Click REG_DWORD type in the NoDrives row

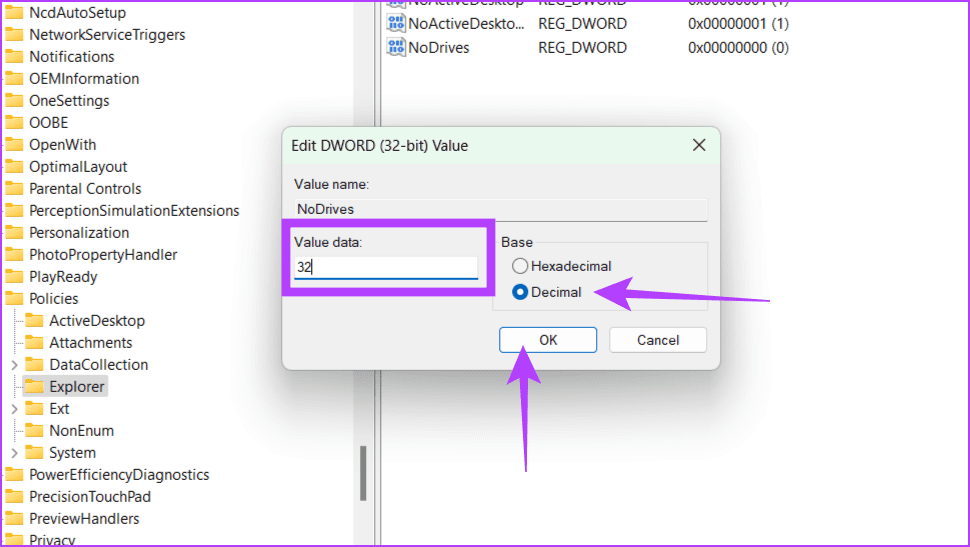coord(582,48)
